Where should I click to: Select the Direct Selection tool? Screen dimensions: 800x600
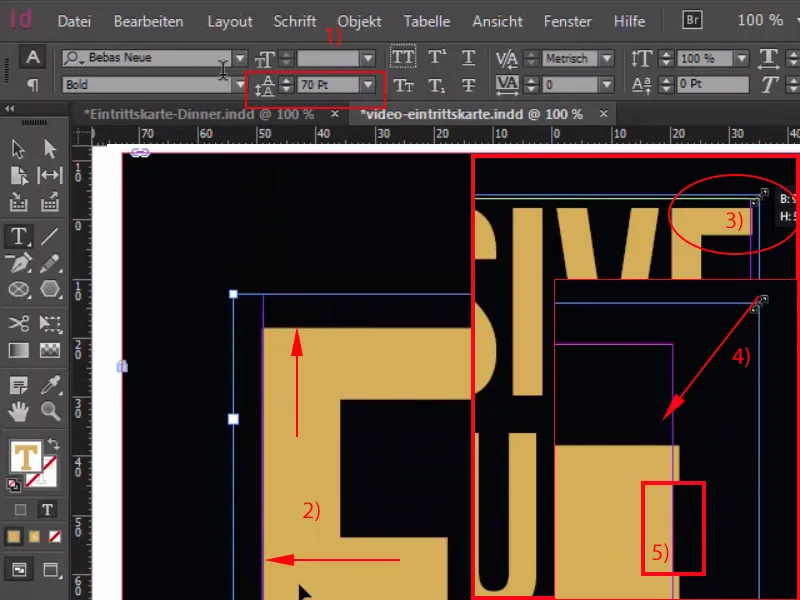[x=50, y=149]
